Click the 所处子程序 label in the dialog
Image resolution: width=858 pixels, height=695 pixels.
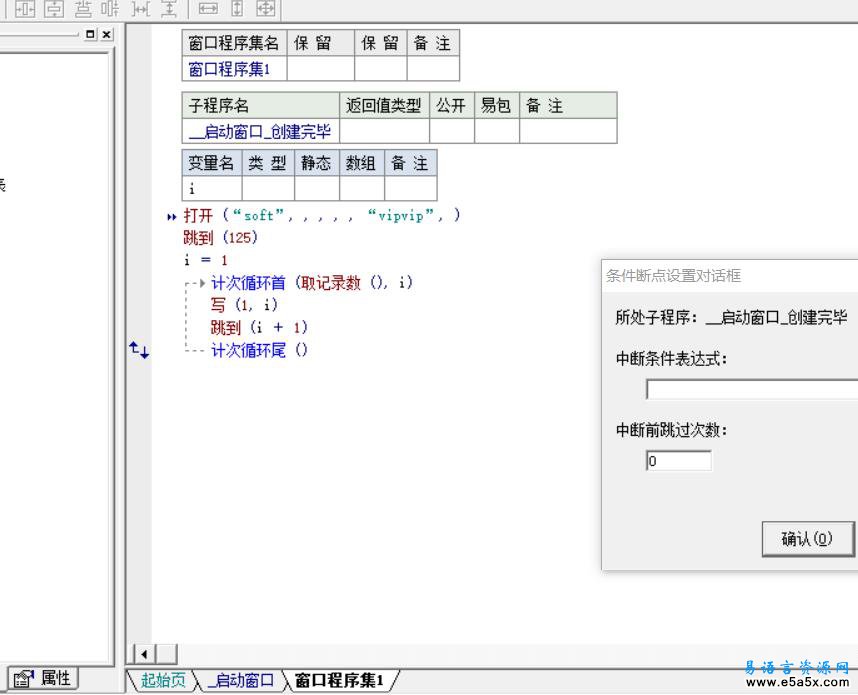(656, 317)
